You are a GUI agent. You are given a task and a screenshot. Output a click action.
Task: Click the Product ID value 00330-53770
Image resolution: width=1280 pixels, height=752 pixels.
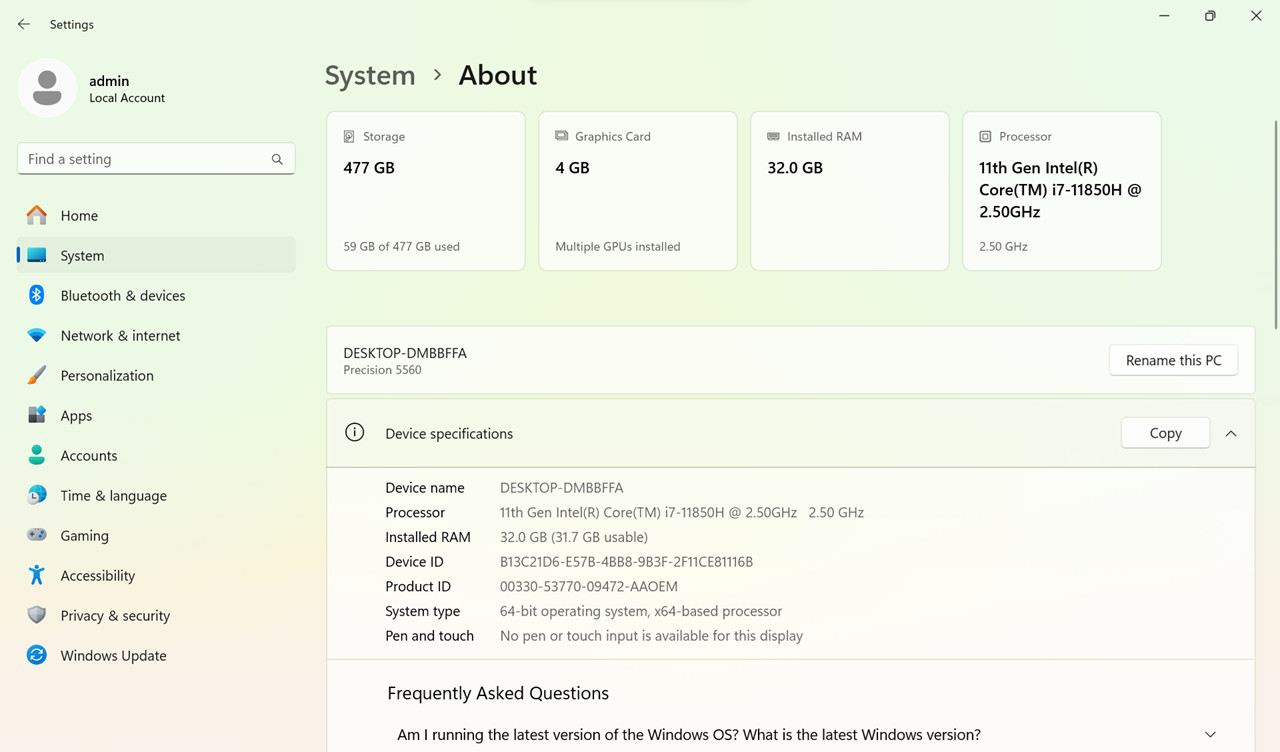pos(589,586)
